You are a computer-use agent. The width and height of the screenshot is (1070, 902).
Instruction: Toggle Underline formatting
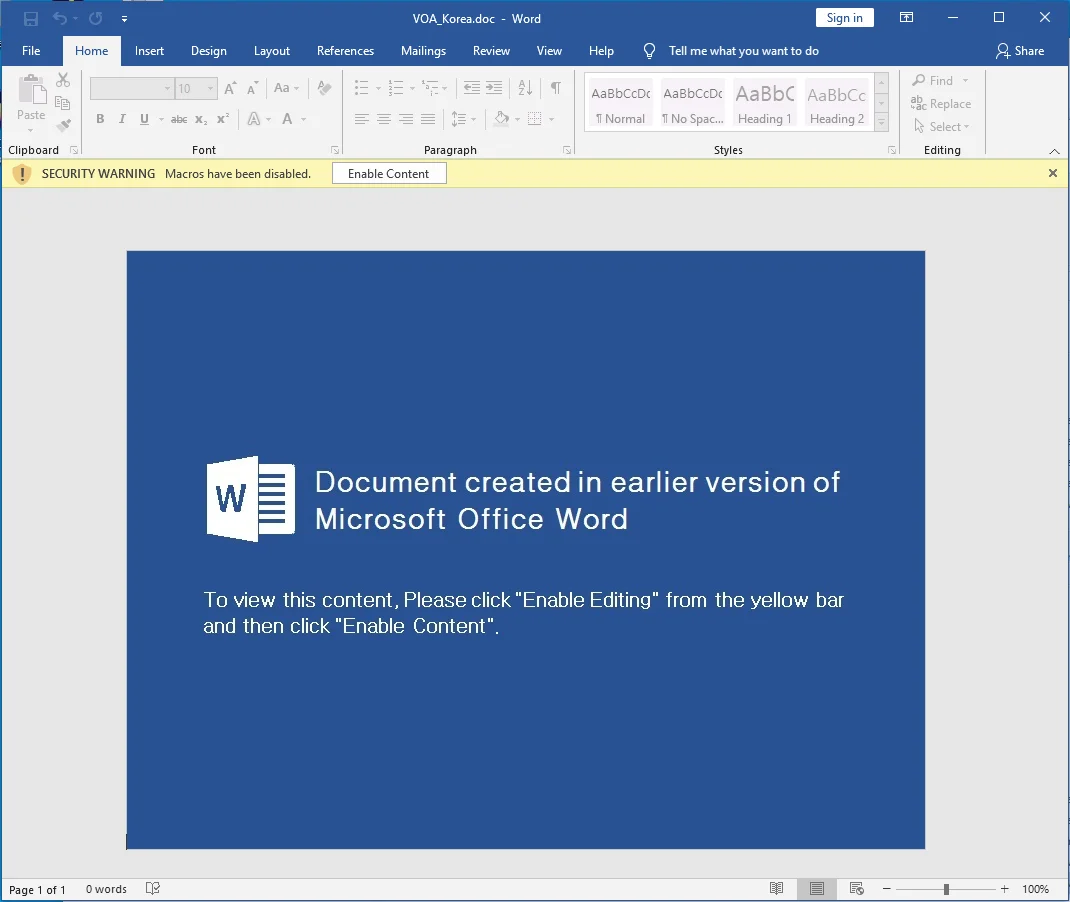(x=144, y=119)
